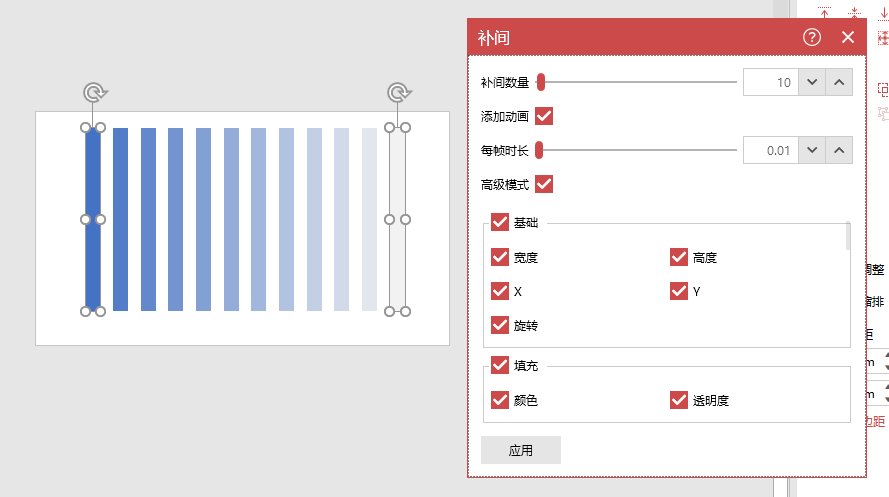Viewport: 889px width, 497px height.
Task: Click the left shape's rotation handle
Action: click(x=93, y=93)
